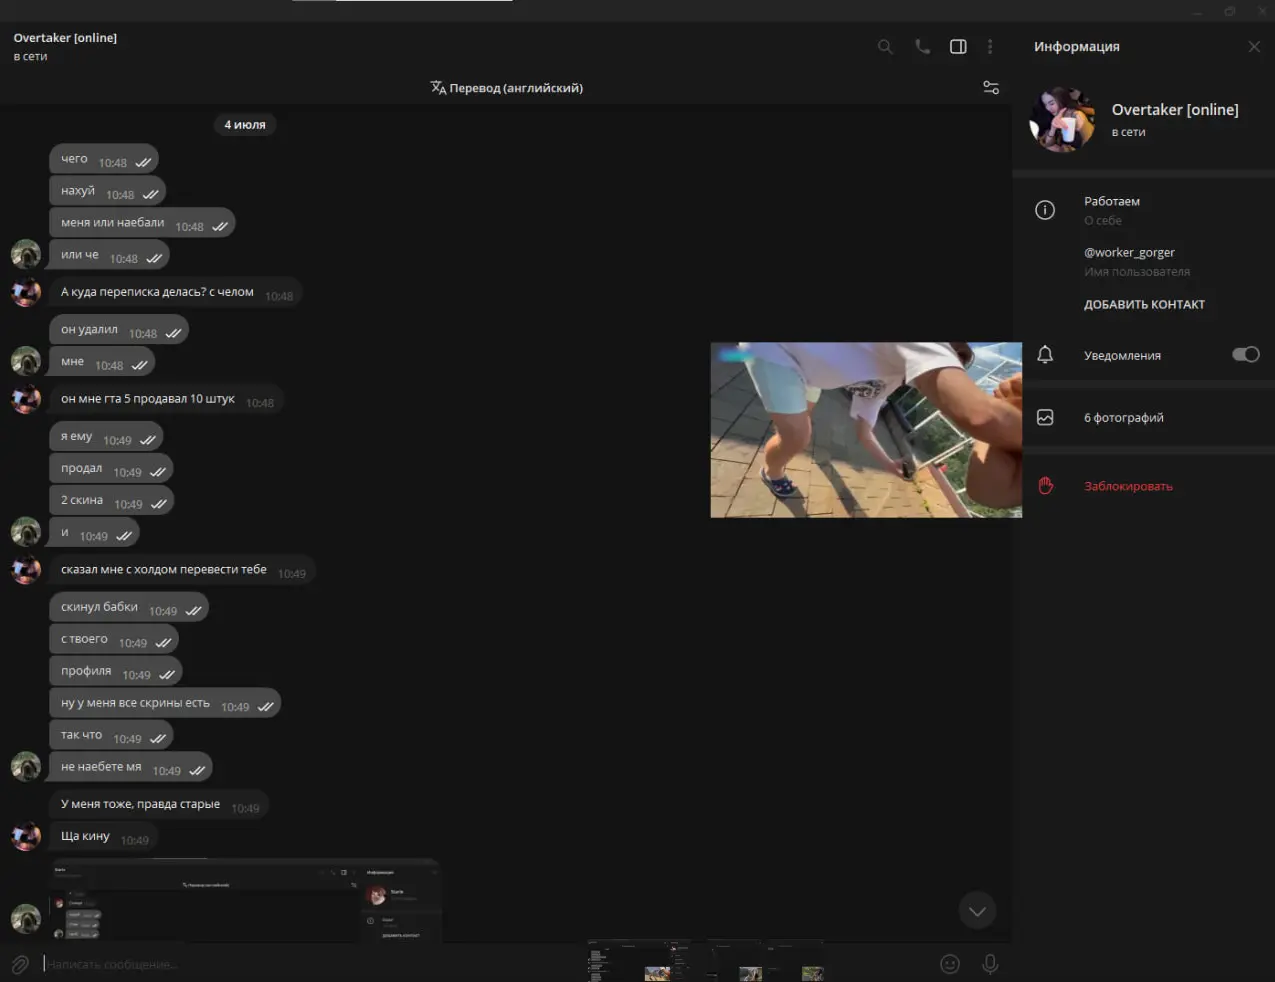This screenshot has height=982, width=1275.
Task: Click the Overtaker [online] chat header title
Action: click(x=65, y=38)
